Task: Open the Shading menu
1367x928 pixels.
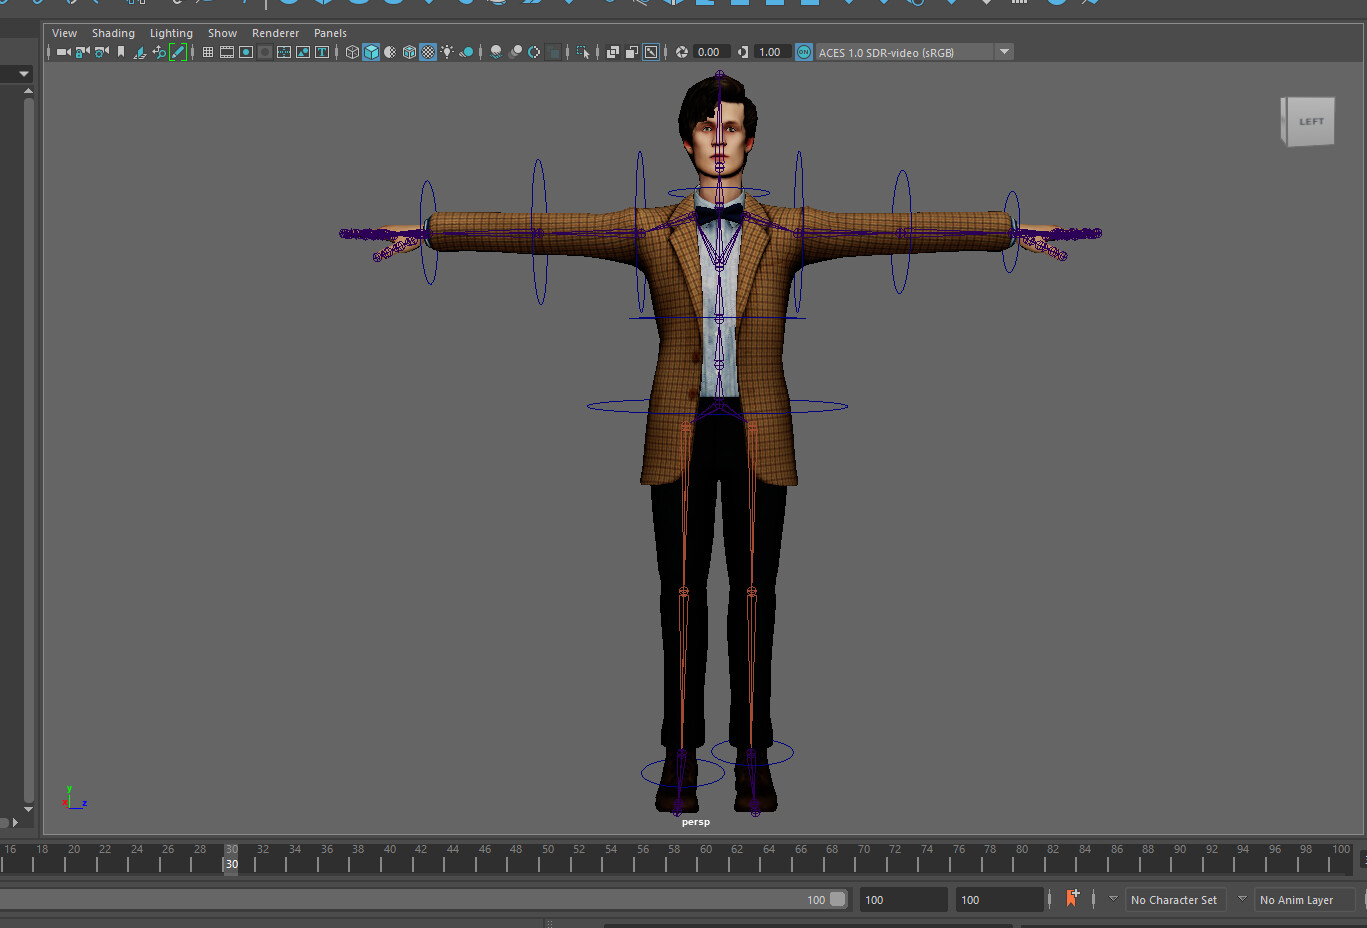Action: click(113, 33)
